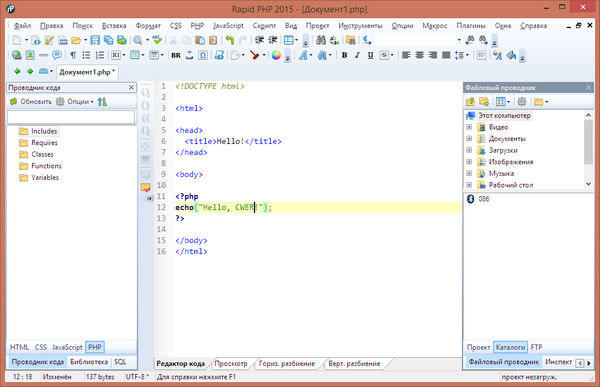
Task: Toggle Italic formatting
Action: coord(357,55)
